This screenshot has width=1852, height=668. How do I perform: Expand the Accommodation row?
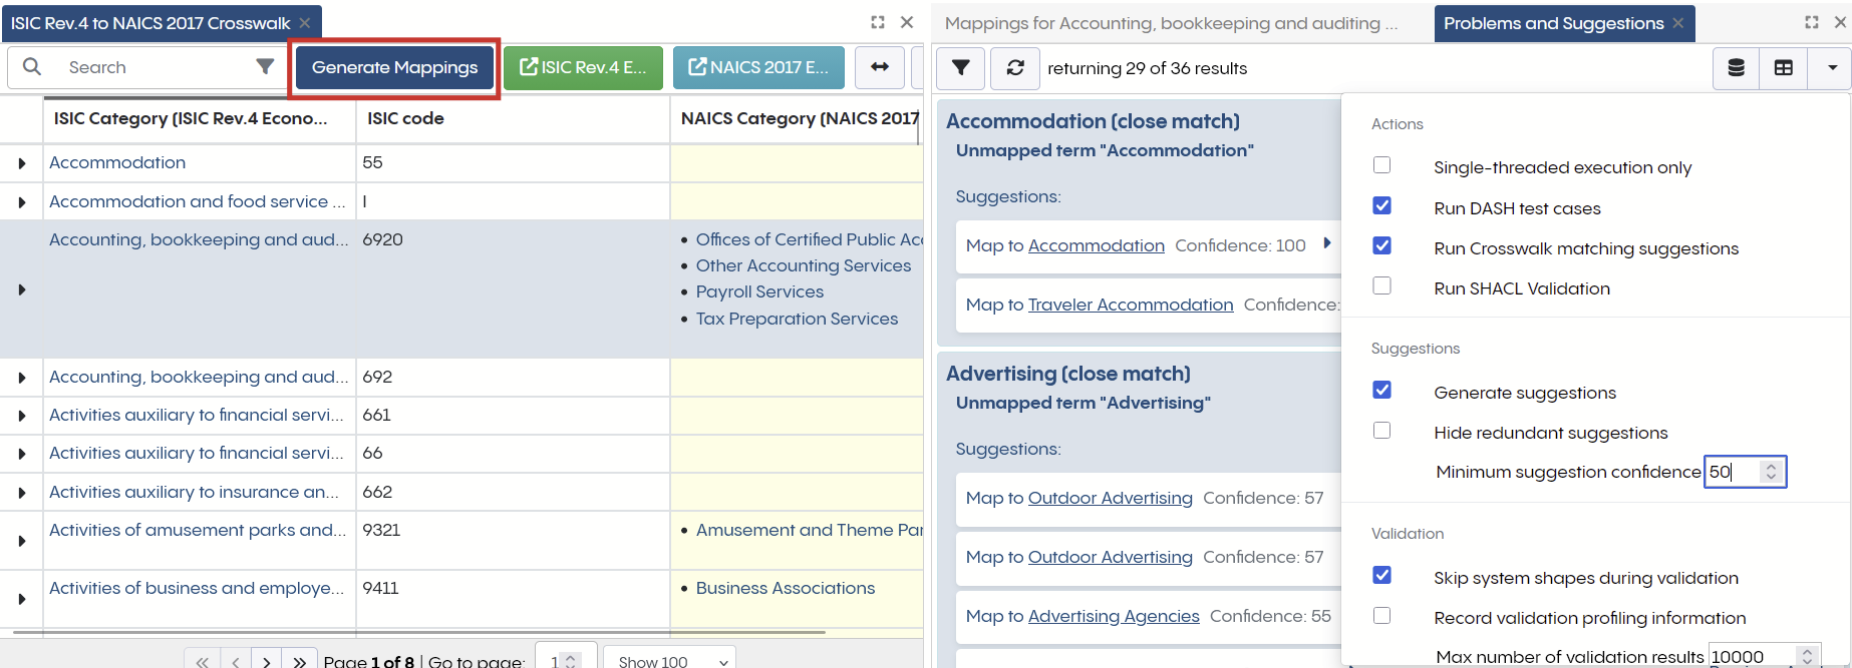click(x=22, y=163)
